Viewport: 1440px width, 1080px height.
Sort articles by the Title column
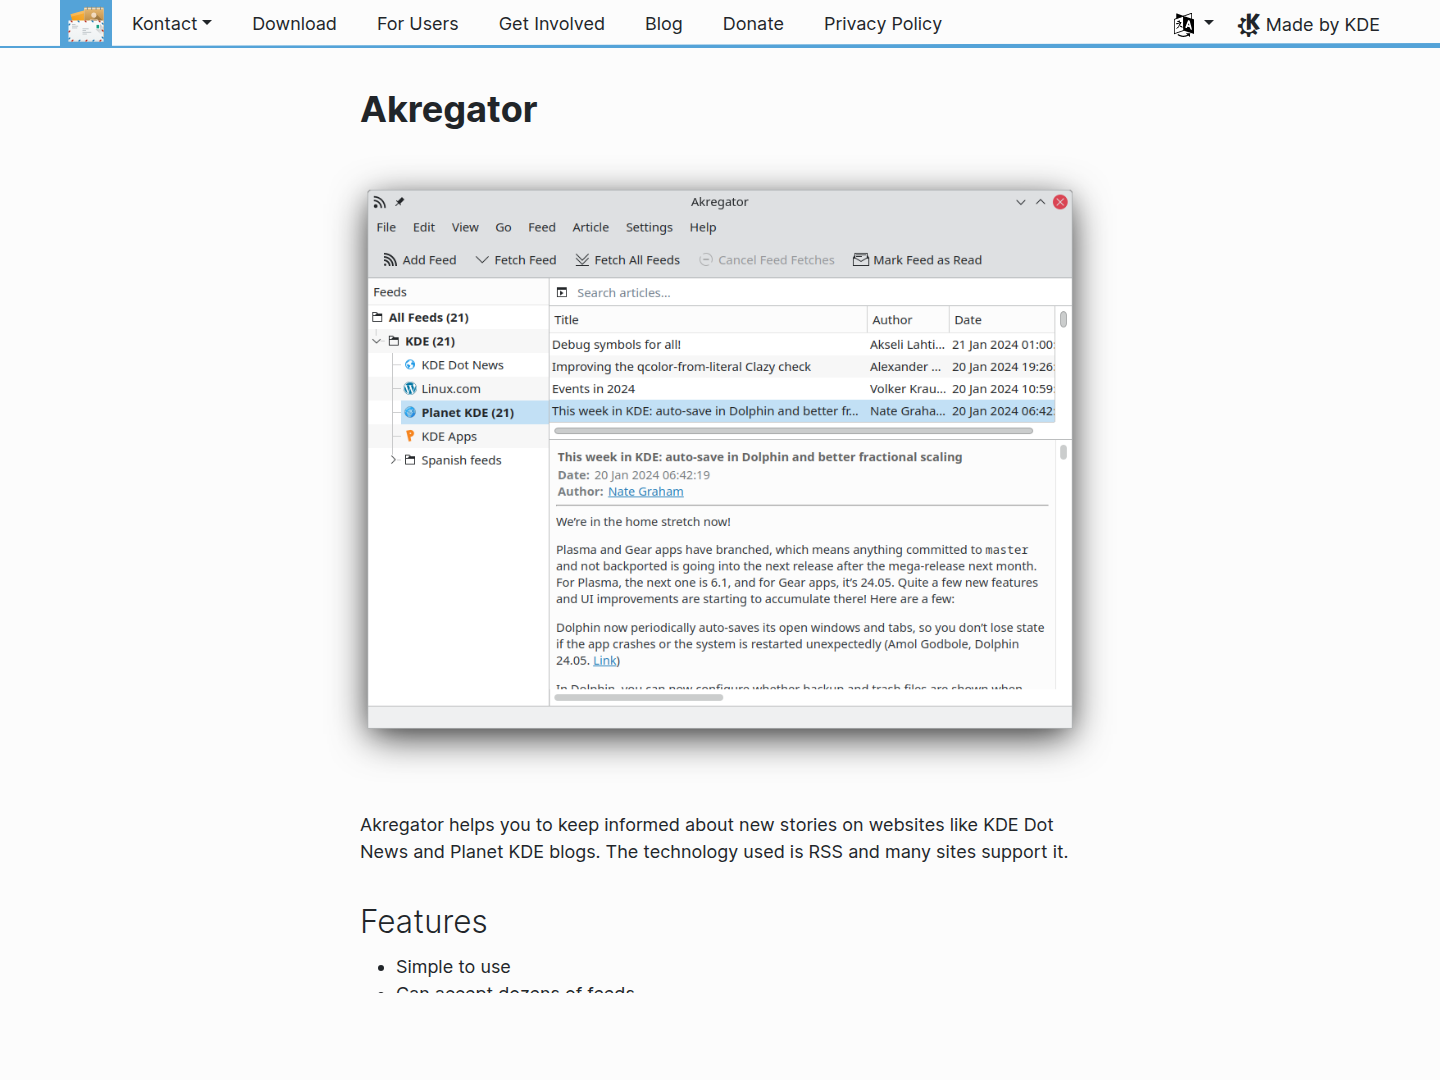point(709,320)
